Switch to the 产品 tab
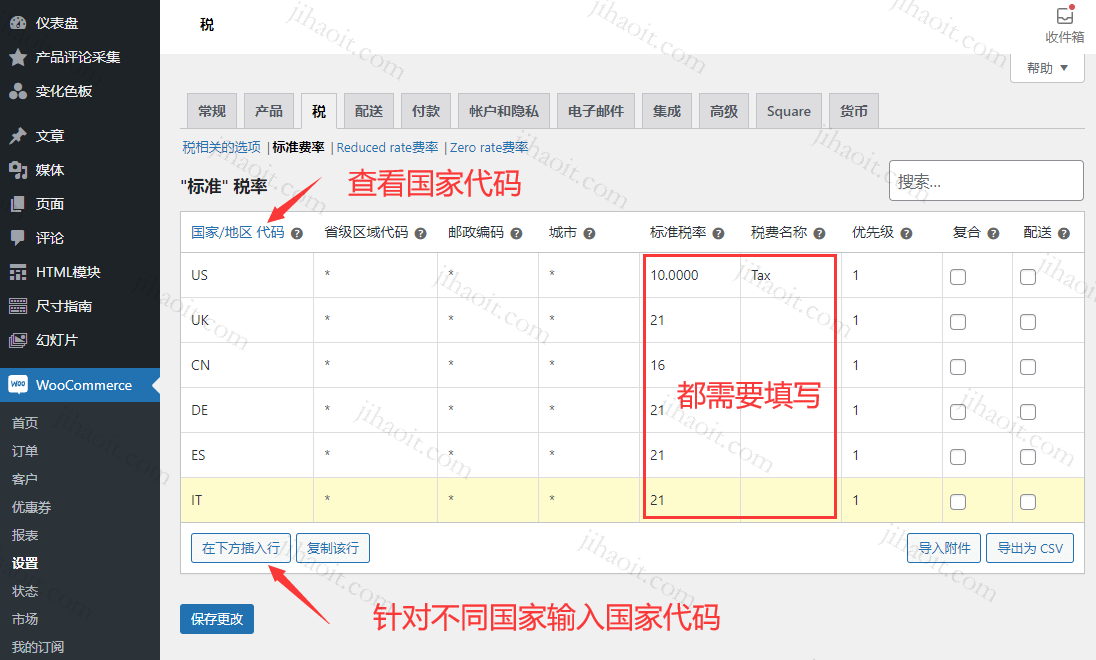This screenshot has width=1096, height=660. pyautogui.click(x=269, y=111)
